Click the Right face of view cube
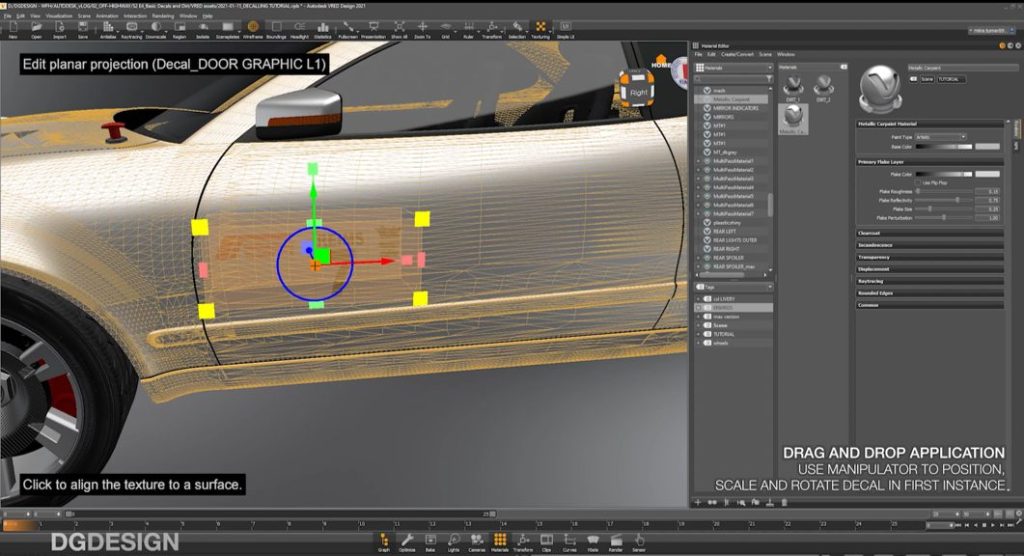Image resolution: width=1024 pixels, height=556 pixels. pos(638,92)
